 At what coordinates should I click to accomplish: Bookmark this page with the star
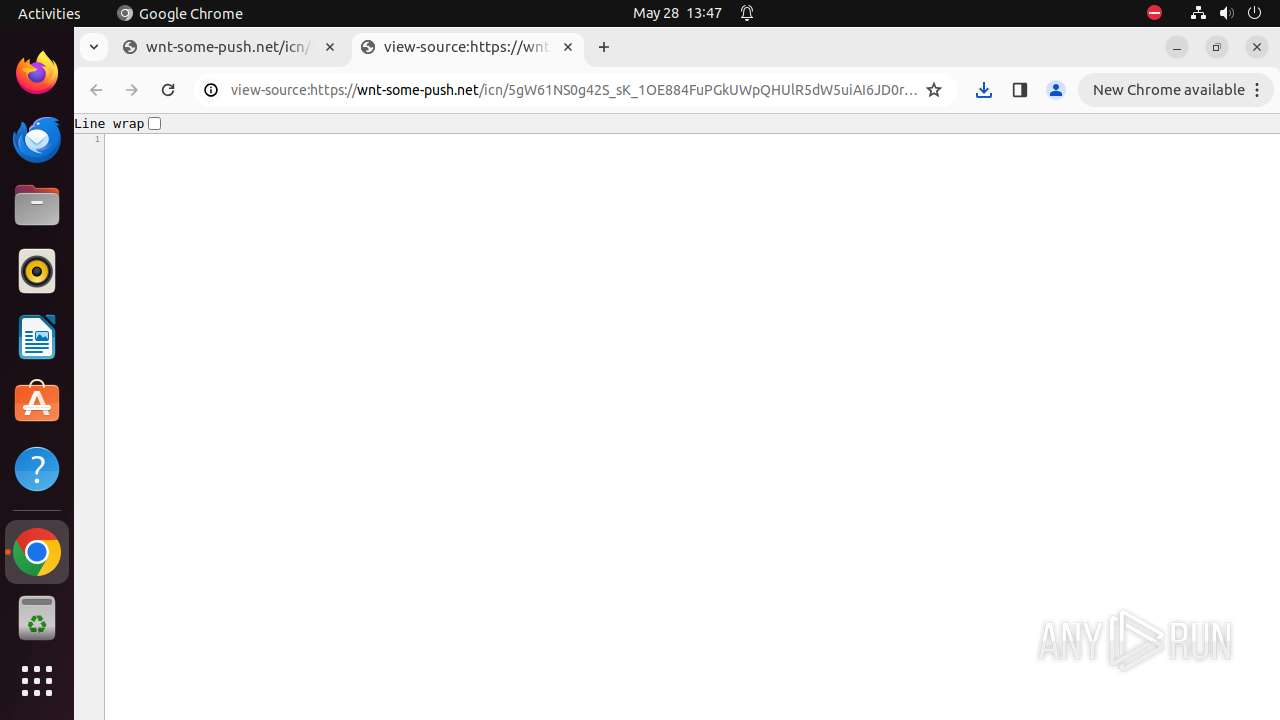(934, 90)
